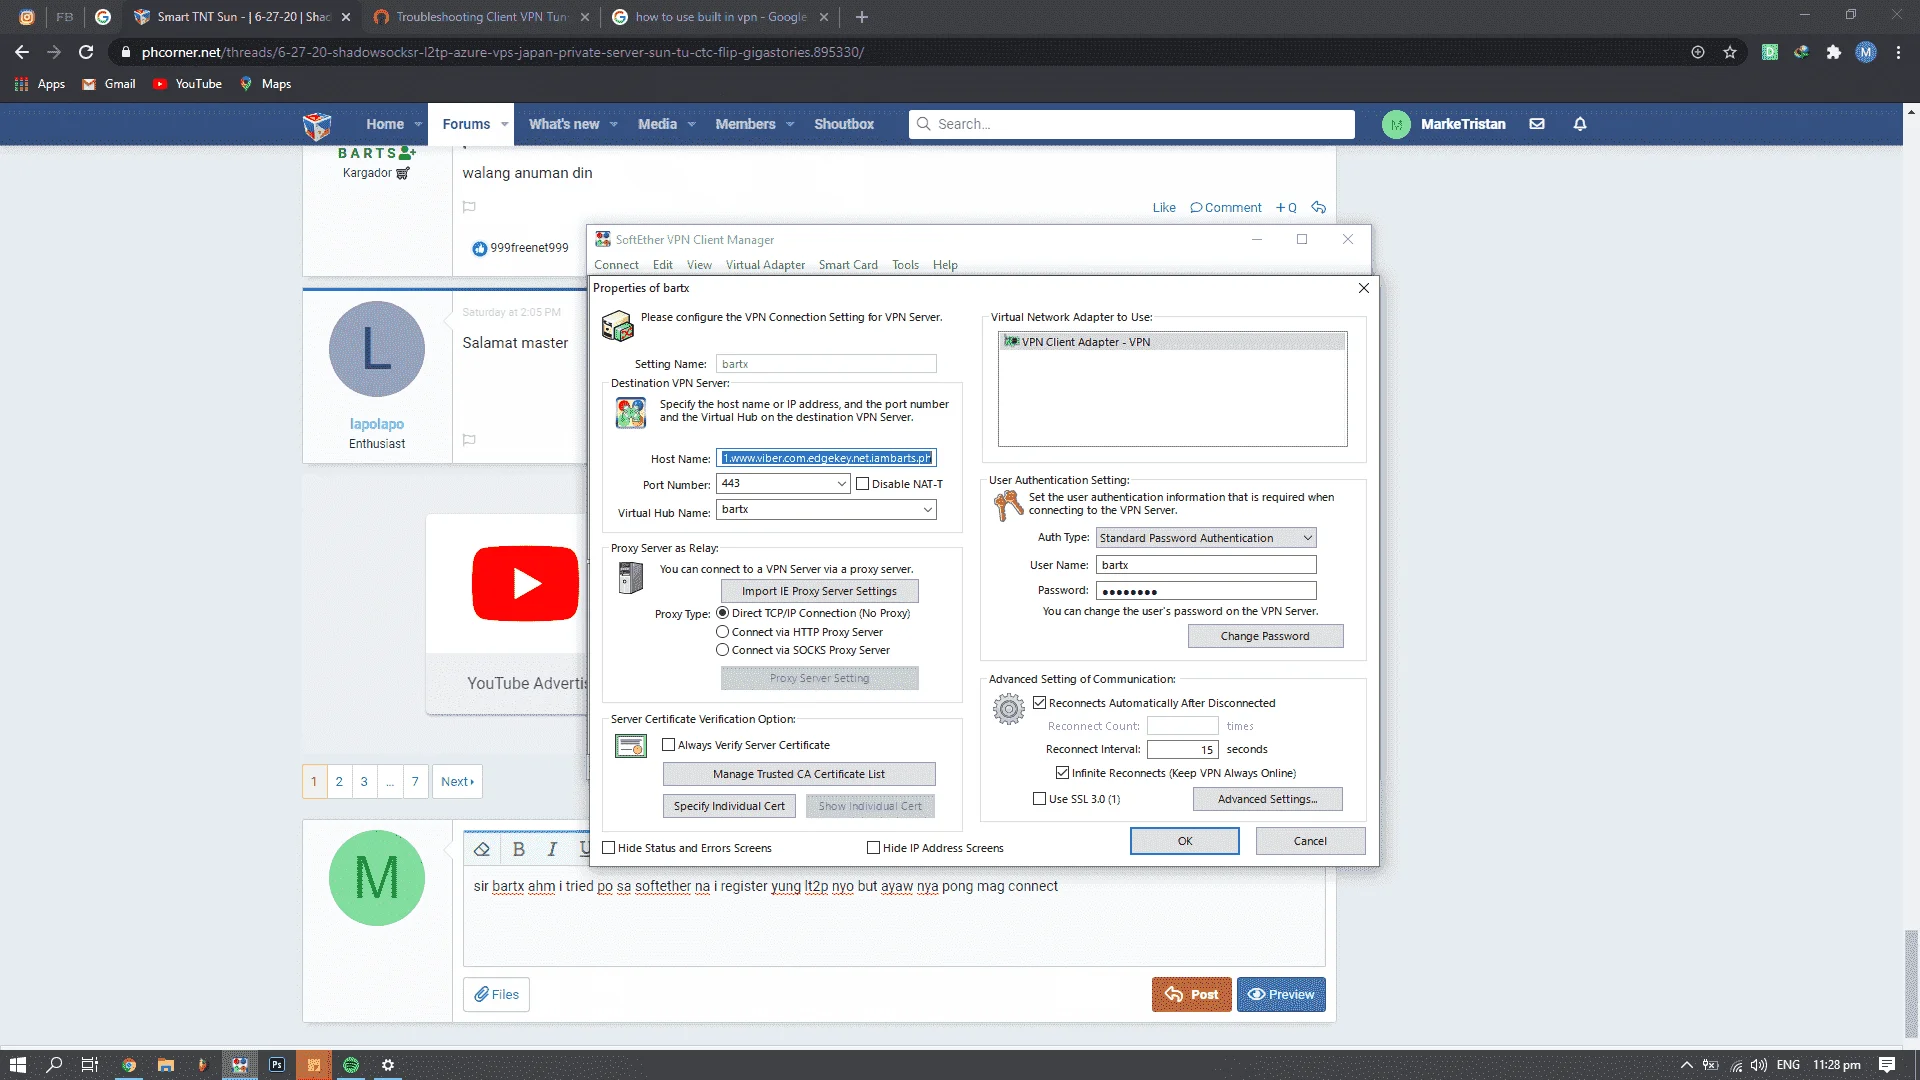Select Direct TCP/IP Connection (No Proxy)
1920x1080 pixels.
point(722,613)
